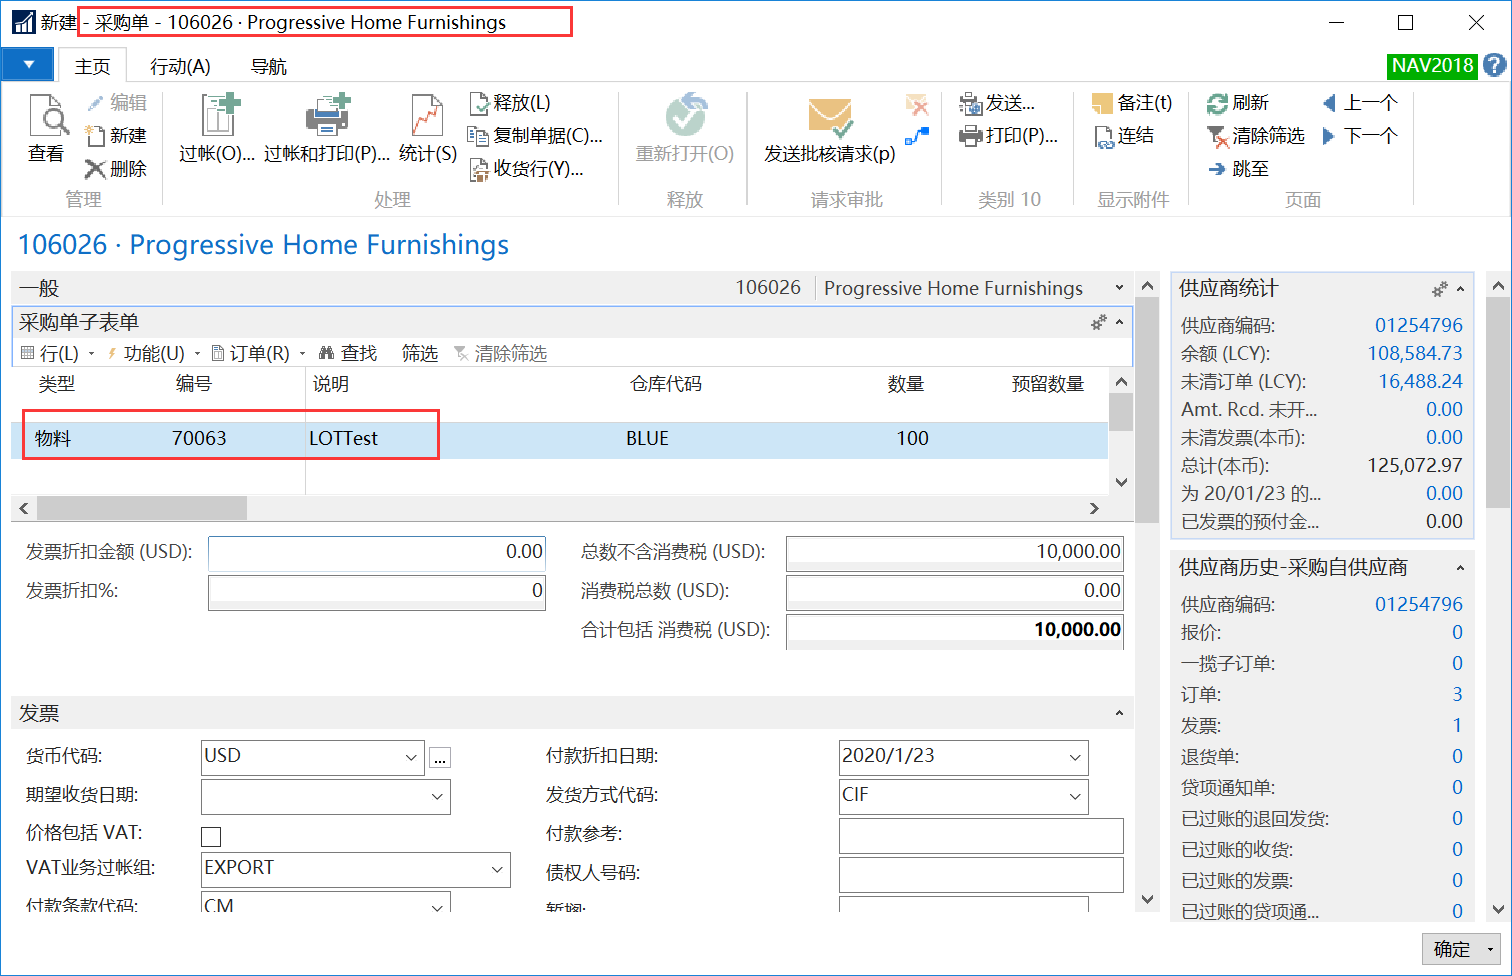This screenshot has width=1512, height=976.
Task: Click the flow connector icon under cancel approval
Action: point(917,136)
